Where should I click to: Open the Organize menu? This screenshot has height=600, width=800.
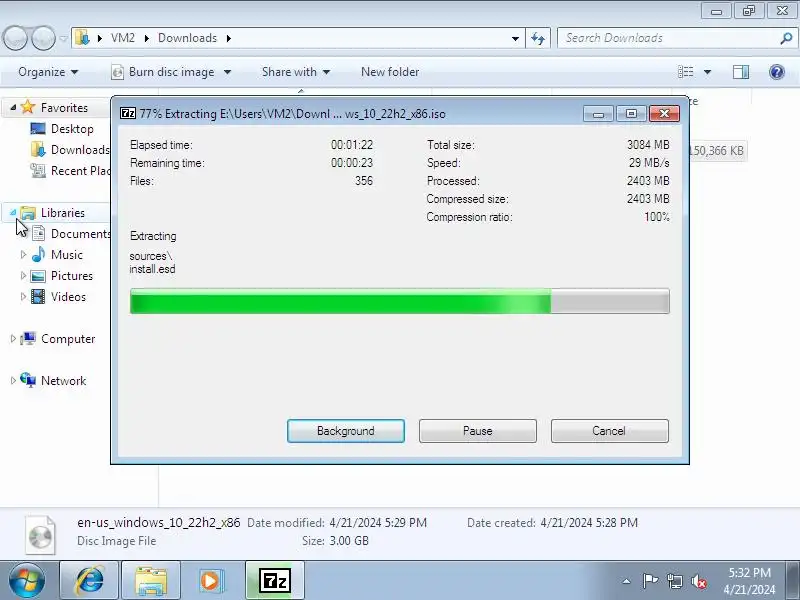click(x=48, y=72)
